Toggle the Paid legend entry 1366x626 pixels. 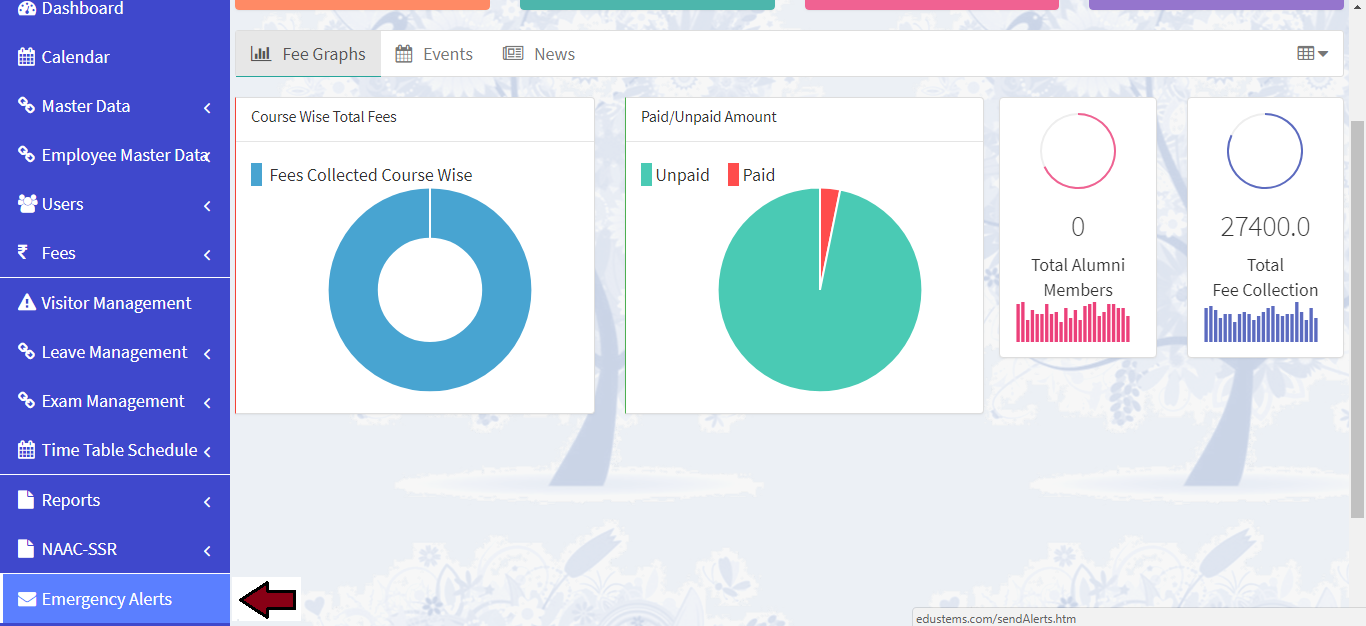pos(751,175)
